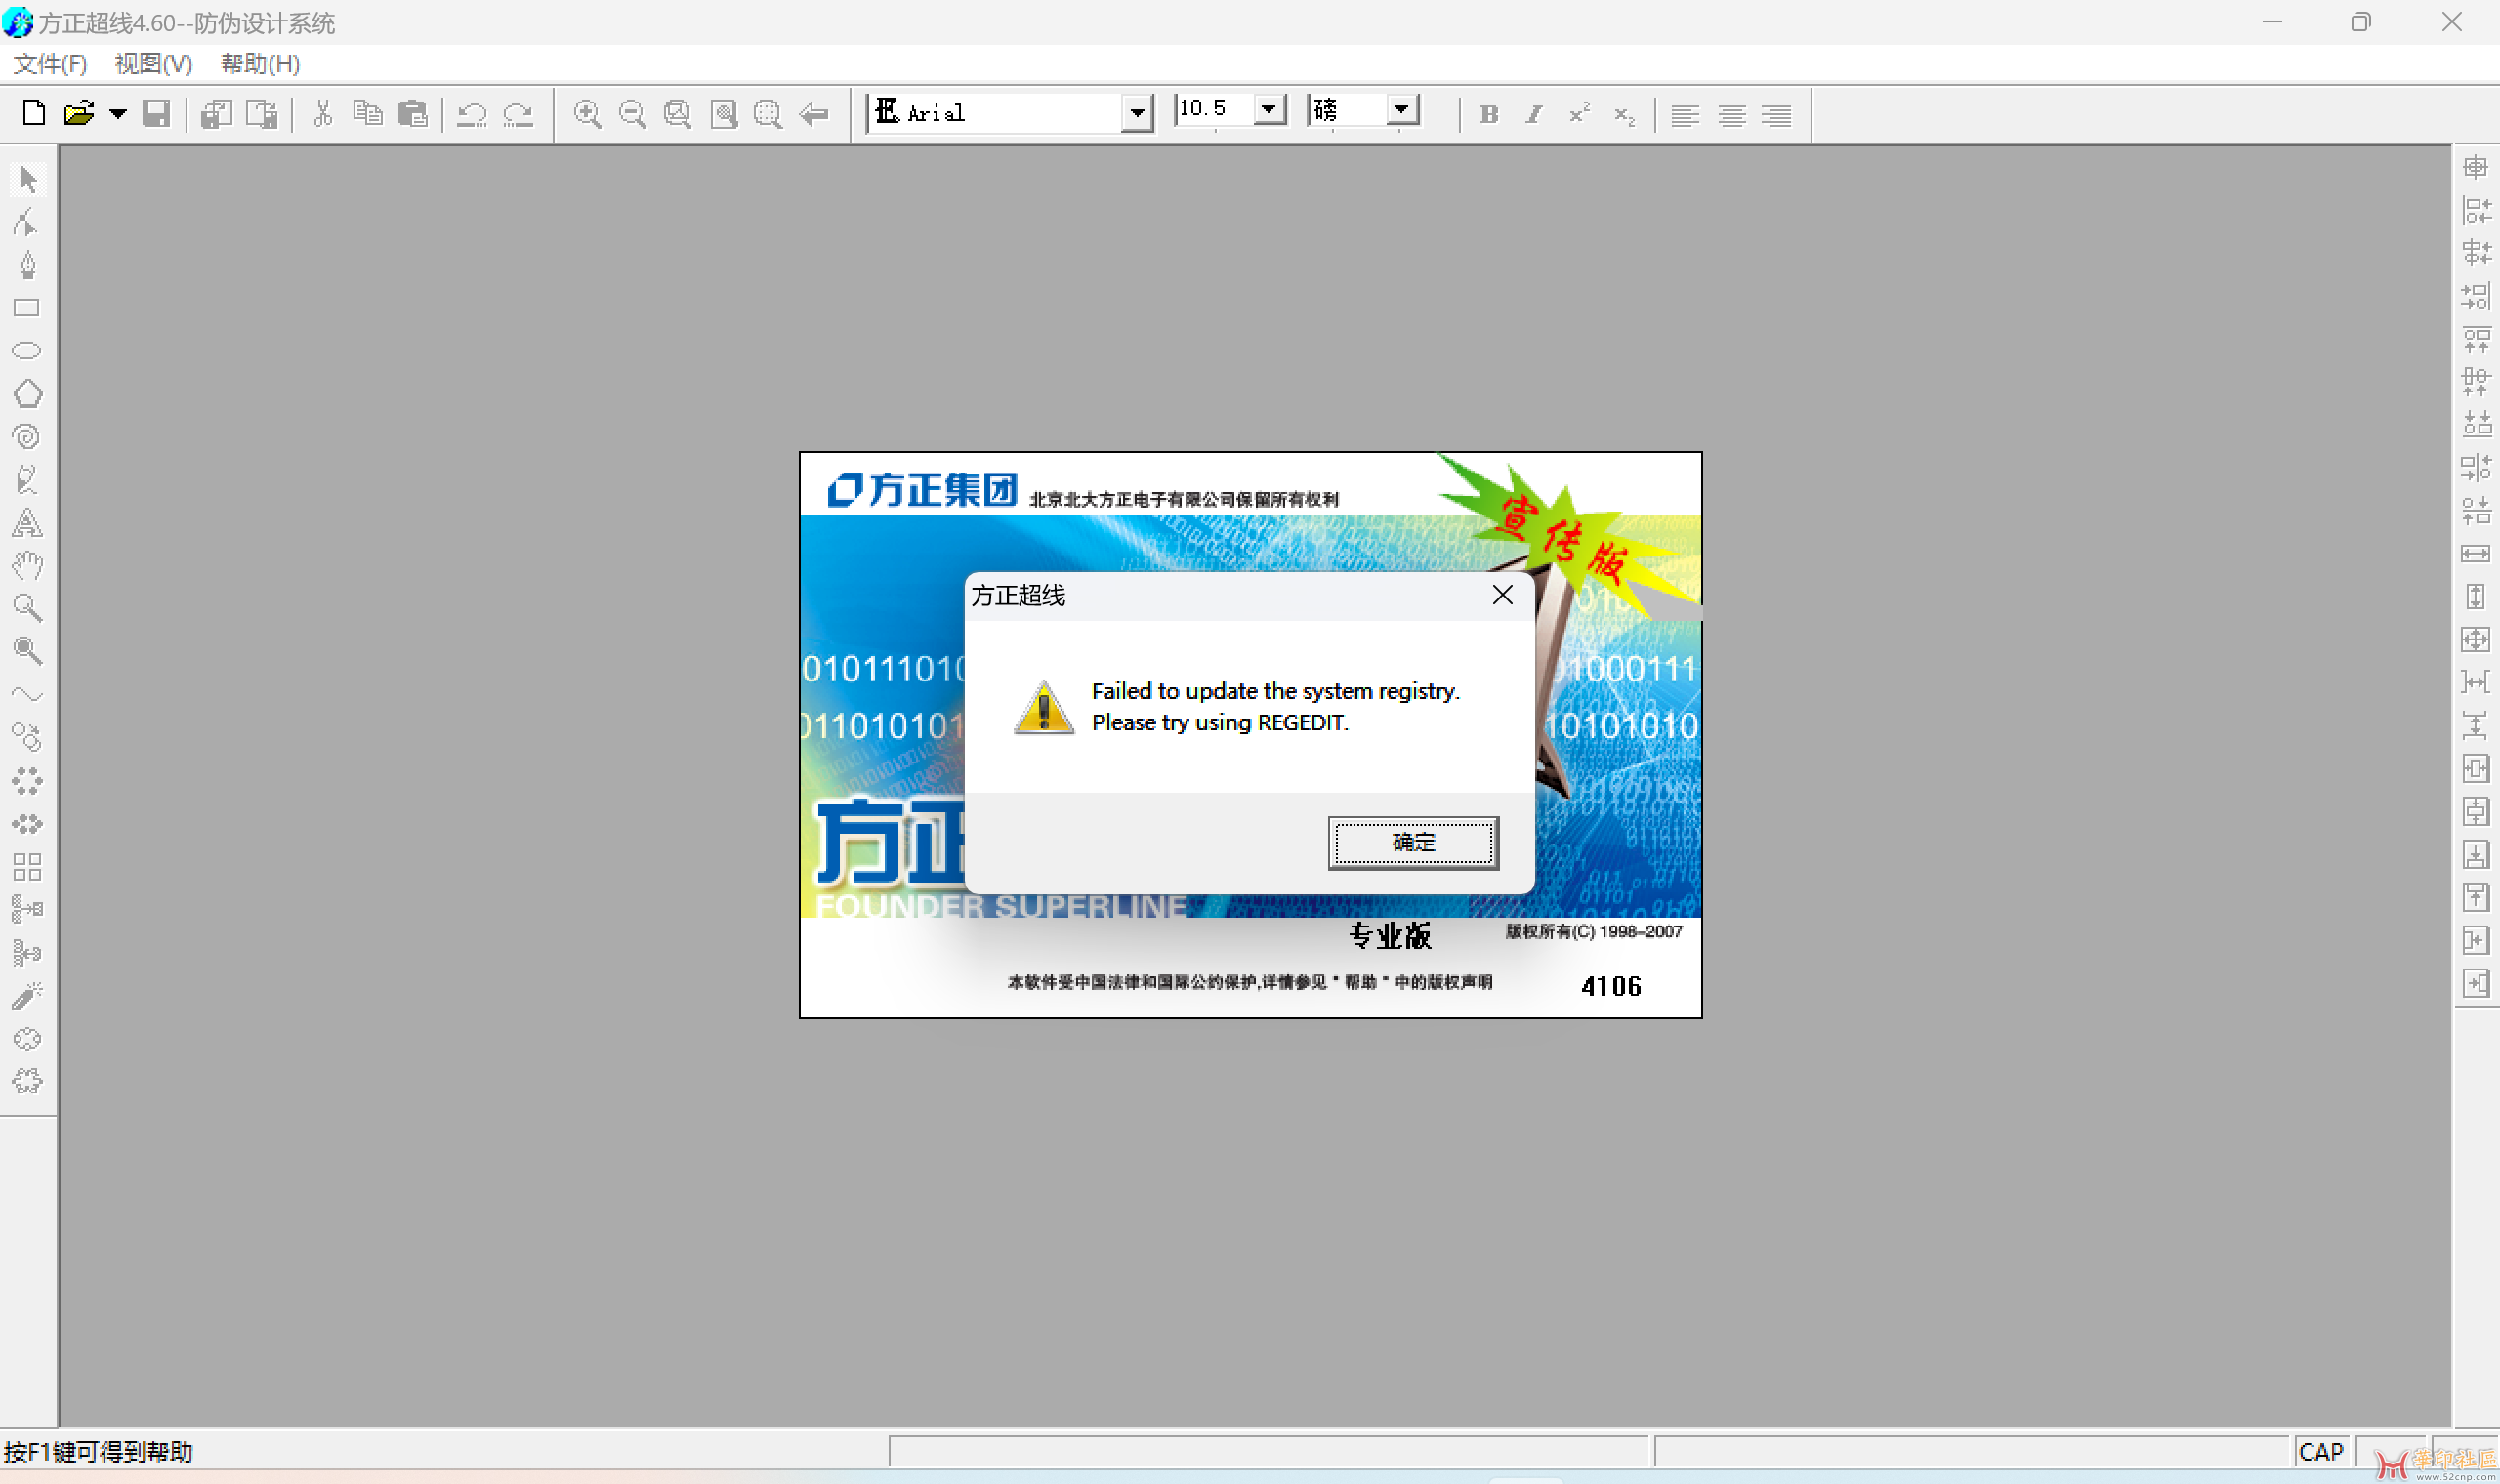Click the Paste clipboard icon
The image size is (2500, 1484).
[412, 113]
